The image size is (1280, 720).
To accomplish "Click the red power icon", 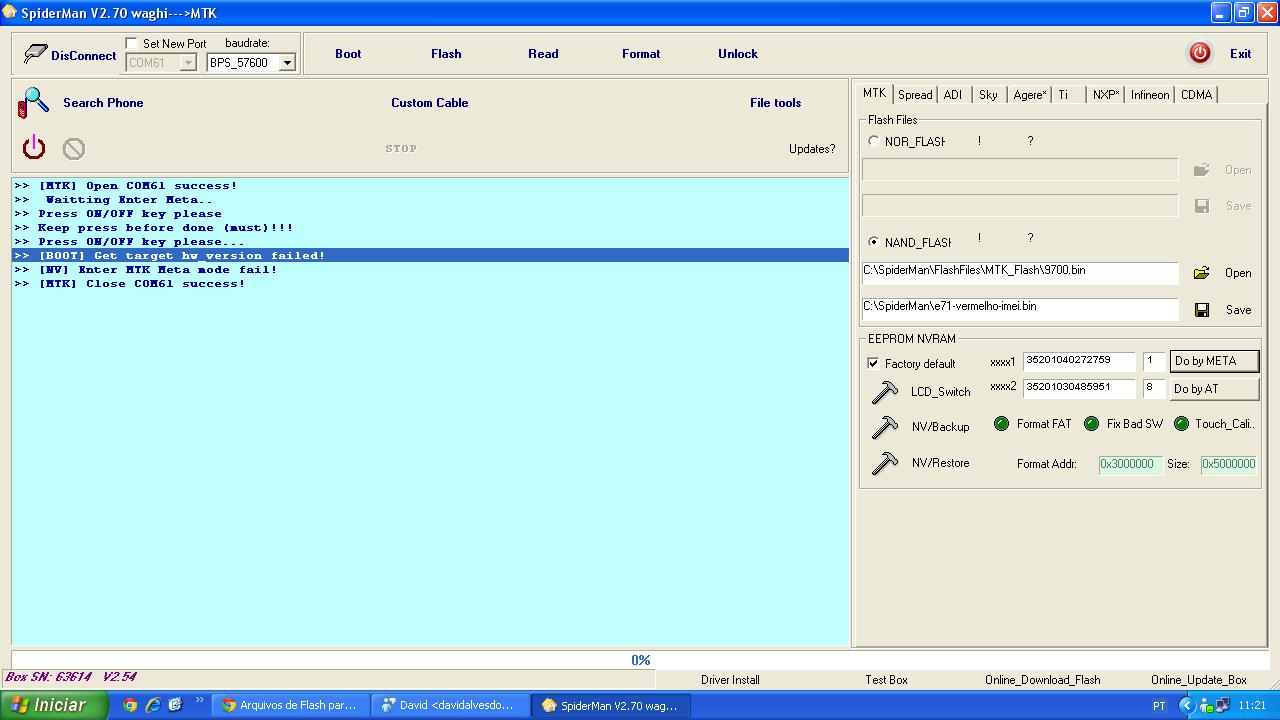I will (x=34, y=147).
